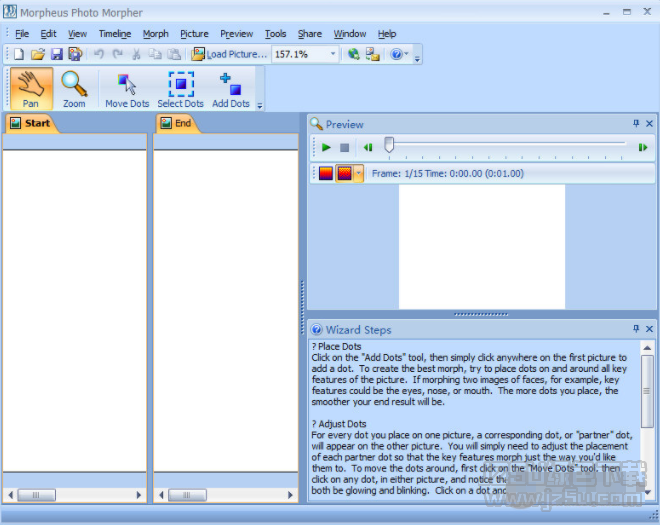Open the View menu
The width and height of the screenshot is (660, 525).
[x=77, y=34]
